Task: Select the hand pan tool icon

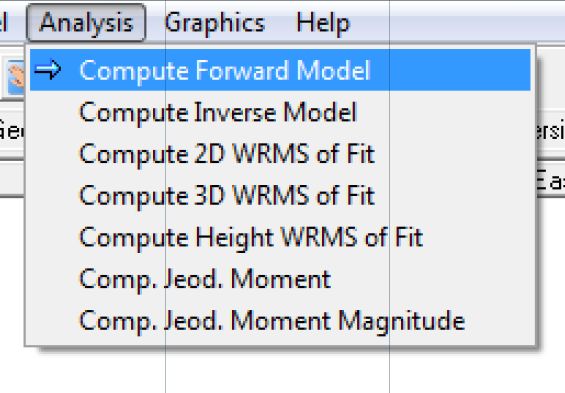Action: (16, 77)
